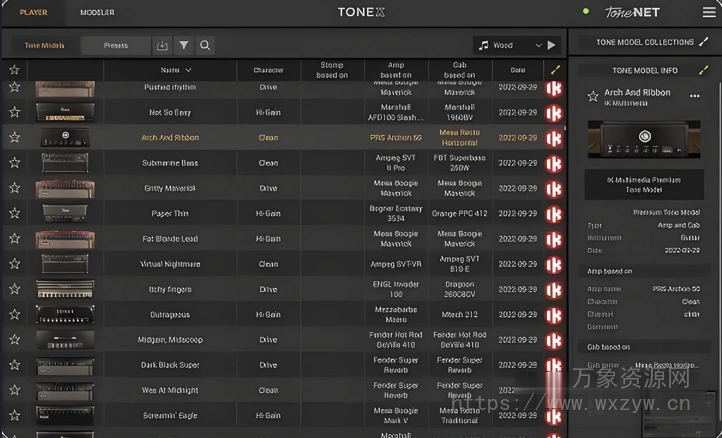Click the IK logo on Arch And Ribbon row
Screen dimensions: 722x438
[554, 138]
